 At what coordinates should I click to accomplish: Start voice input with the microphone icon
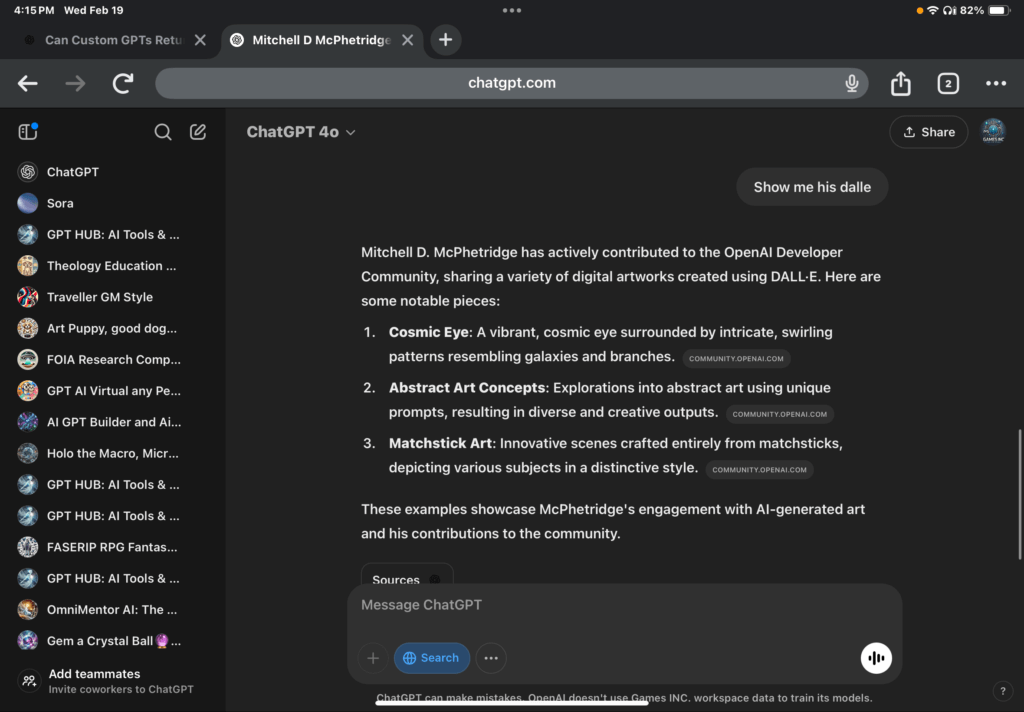click(x=851, y=83)
